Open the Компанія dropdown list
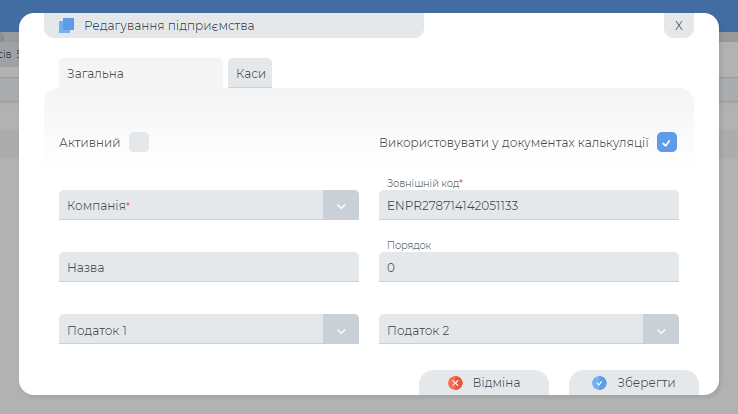 coord(190,205)
